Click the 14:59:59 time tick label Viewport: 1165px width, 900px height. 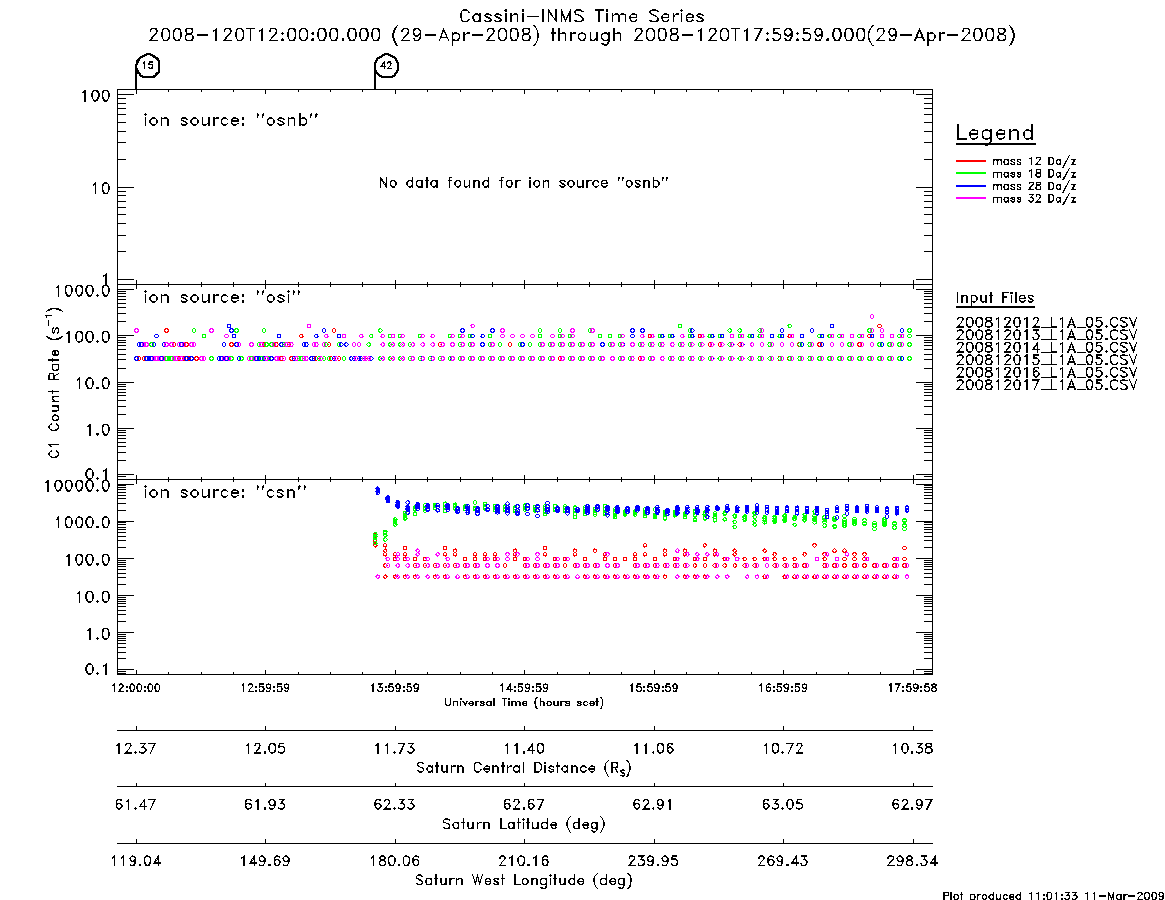pos(524,688)
